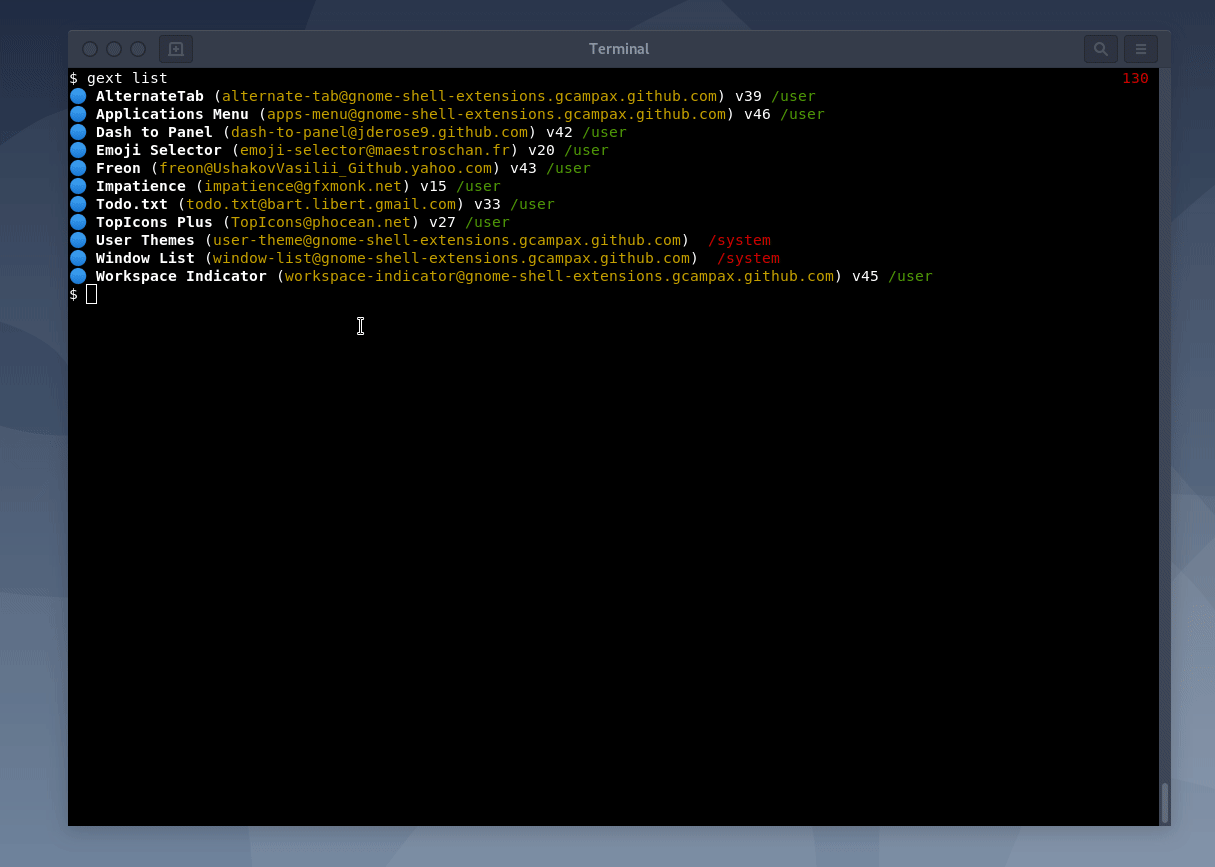The image size is (1215, 867).
Task: Click /system label on Window List row
Action: coord(749,259)
